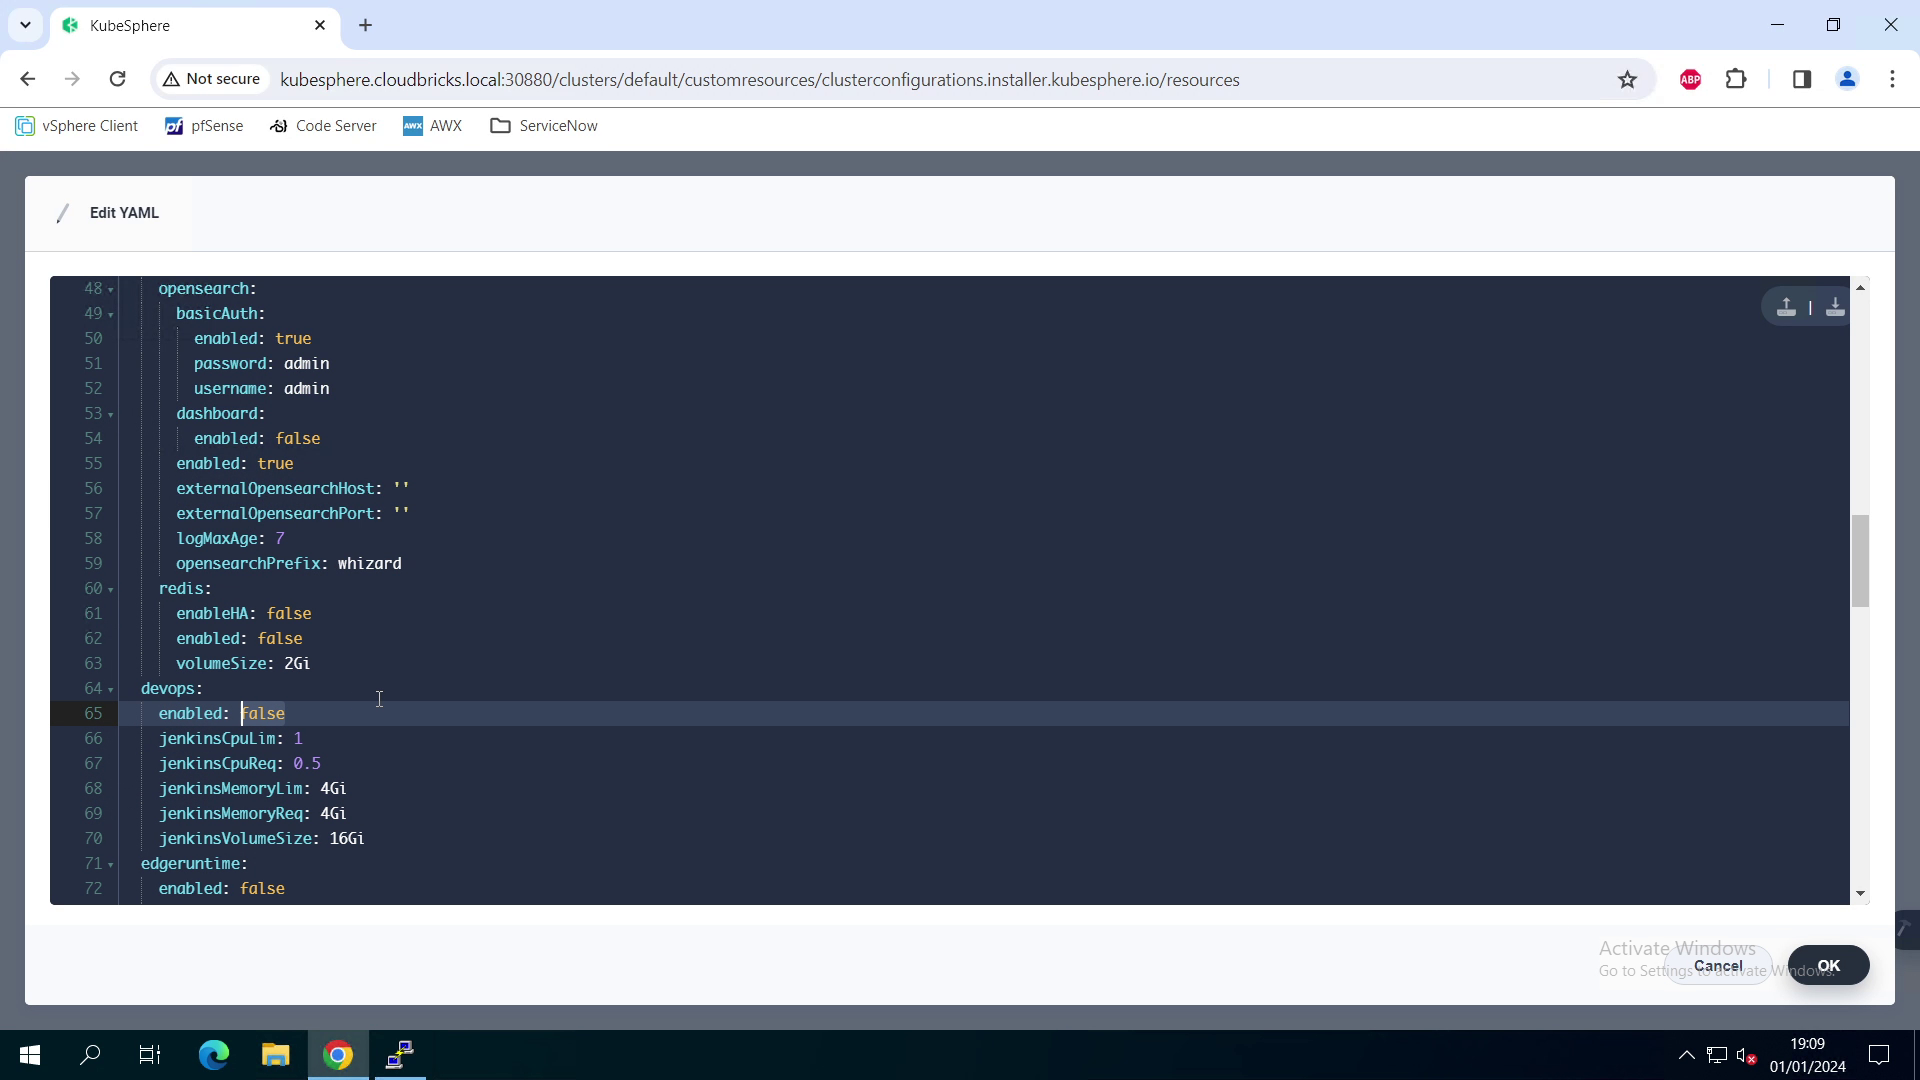Click the Cancel button
The image size is (1920, 1080).
(x=1718, y=966)
